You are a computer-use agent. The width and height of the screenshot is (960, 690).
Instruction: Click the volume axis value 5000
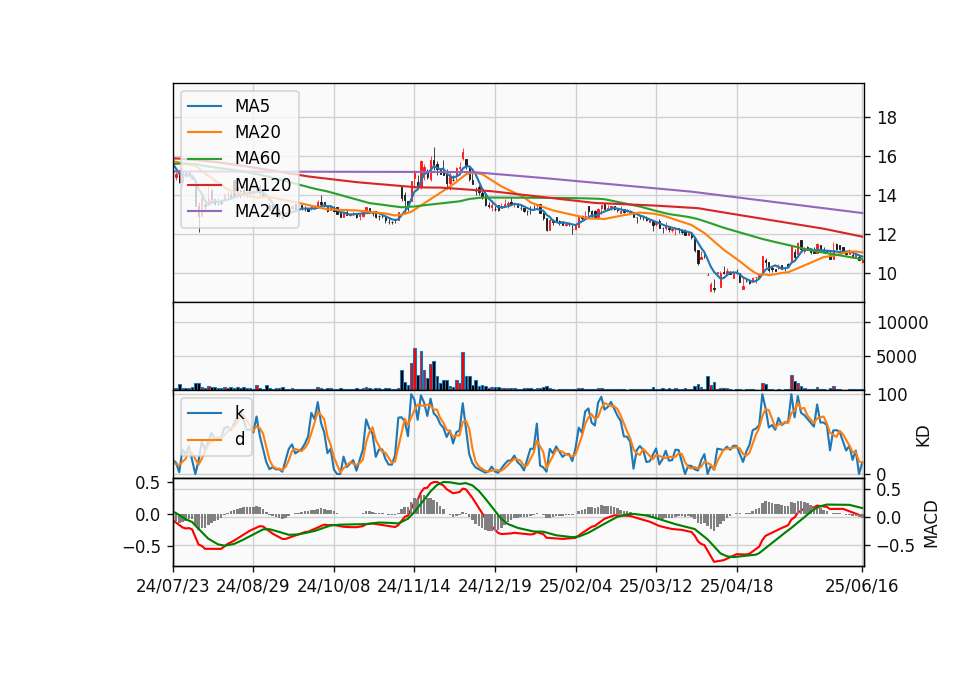(x=897, y=357)
